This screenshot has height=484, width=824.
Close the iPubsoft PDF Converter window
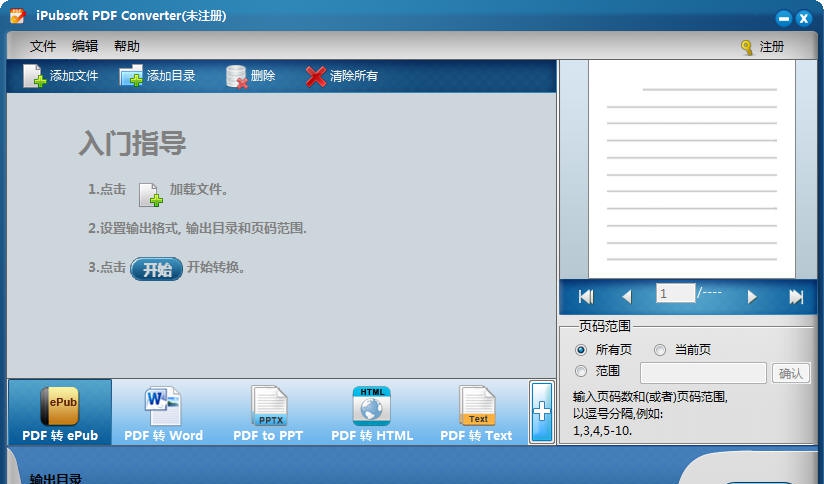pos(804,18)
